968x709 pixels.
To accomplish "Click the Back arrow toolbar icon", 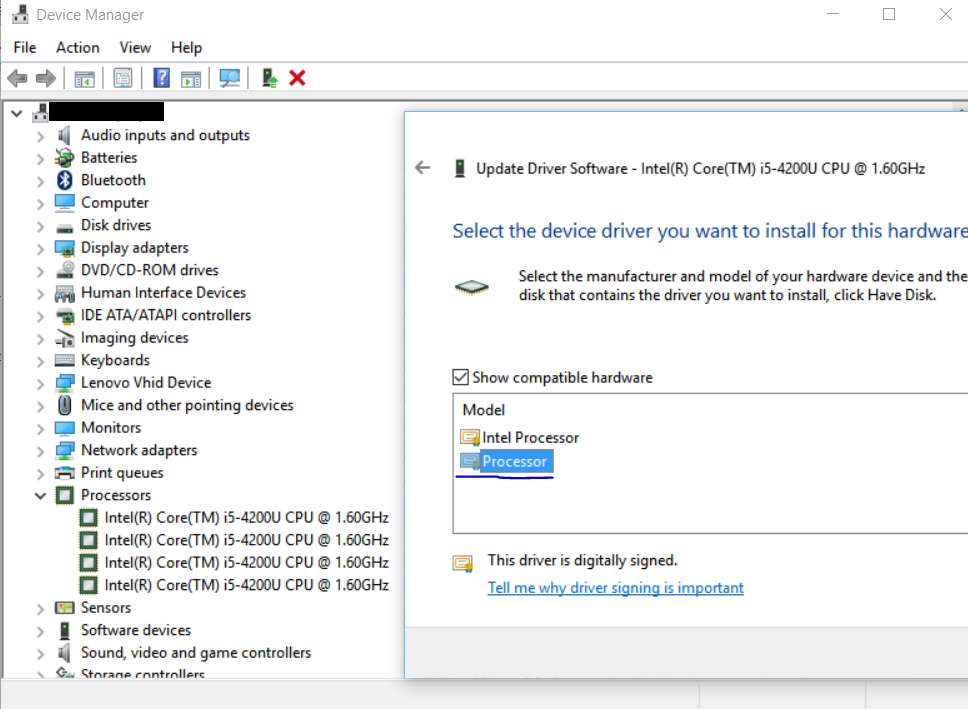I will pos(17,78).
